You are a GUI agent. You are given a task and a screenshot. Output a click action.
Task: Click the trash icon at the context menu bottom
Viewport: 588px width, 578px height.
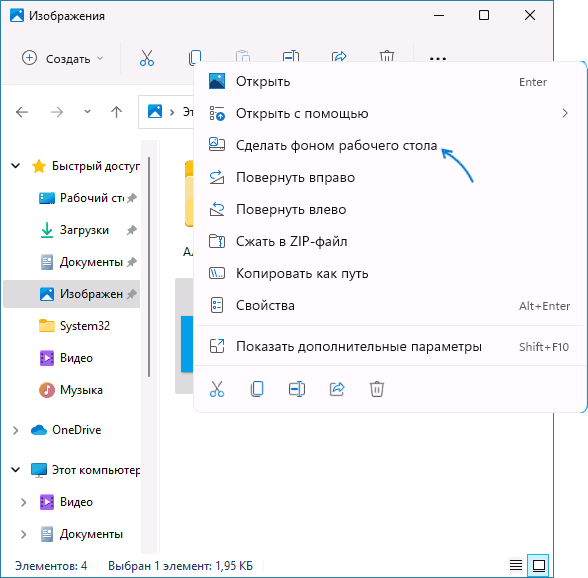377,389
